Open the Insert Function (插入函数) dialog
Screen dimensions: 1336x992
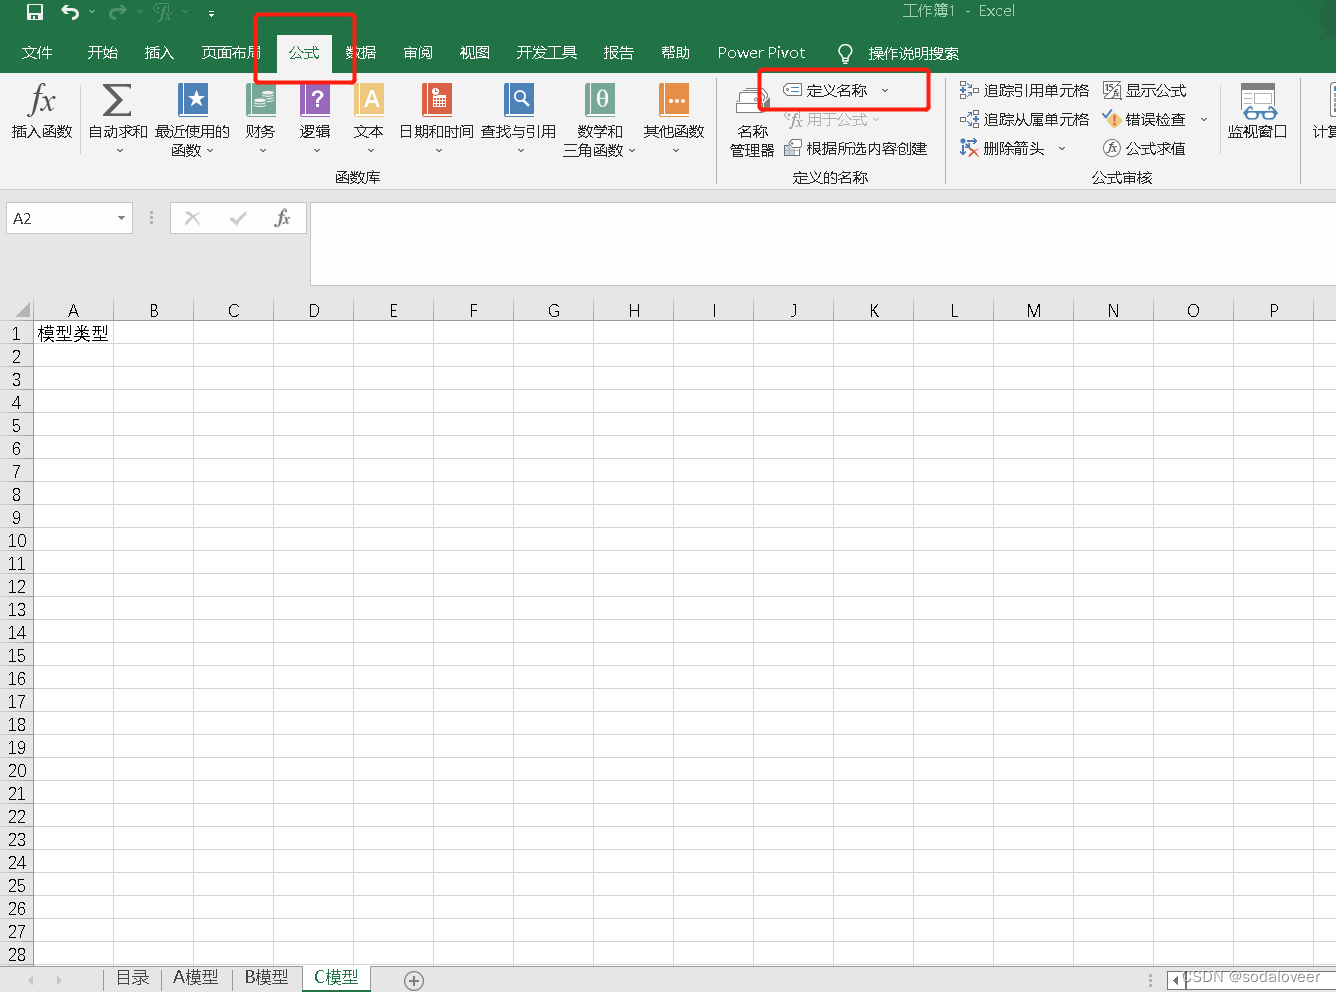tap(42, 111)
